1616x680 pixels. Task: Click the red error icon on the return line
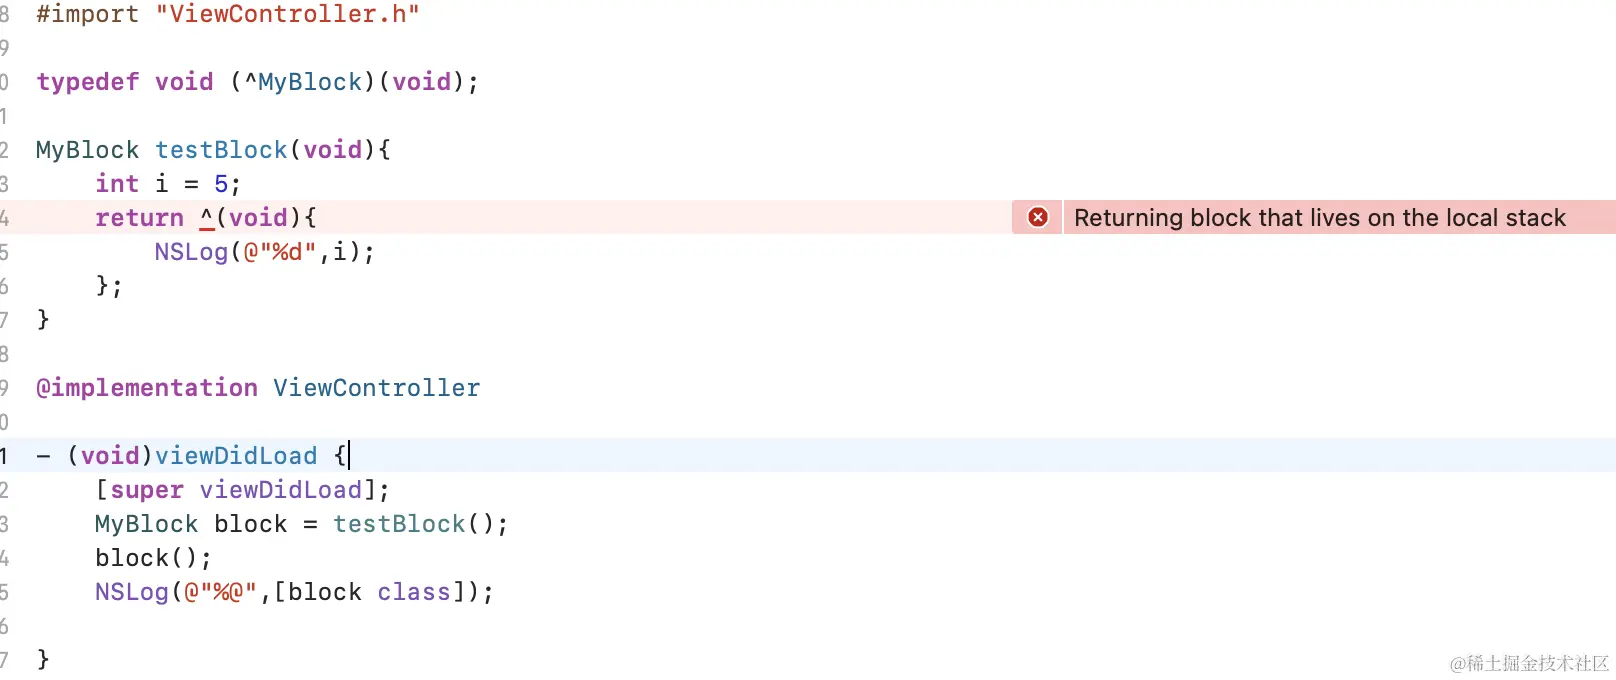pos(1038,217)
